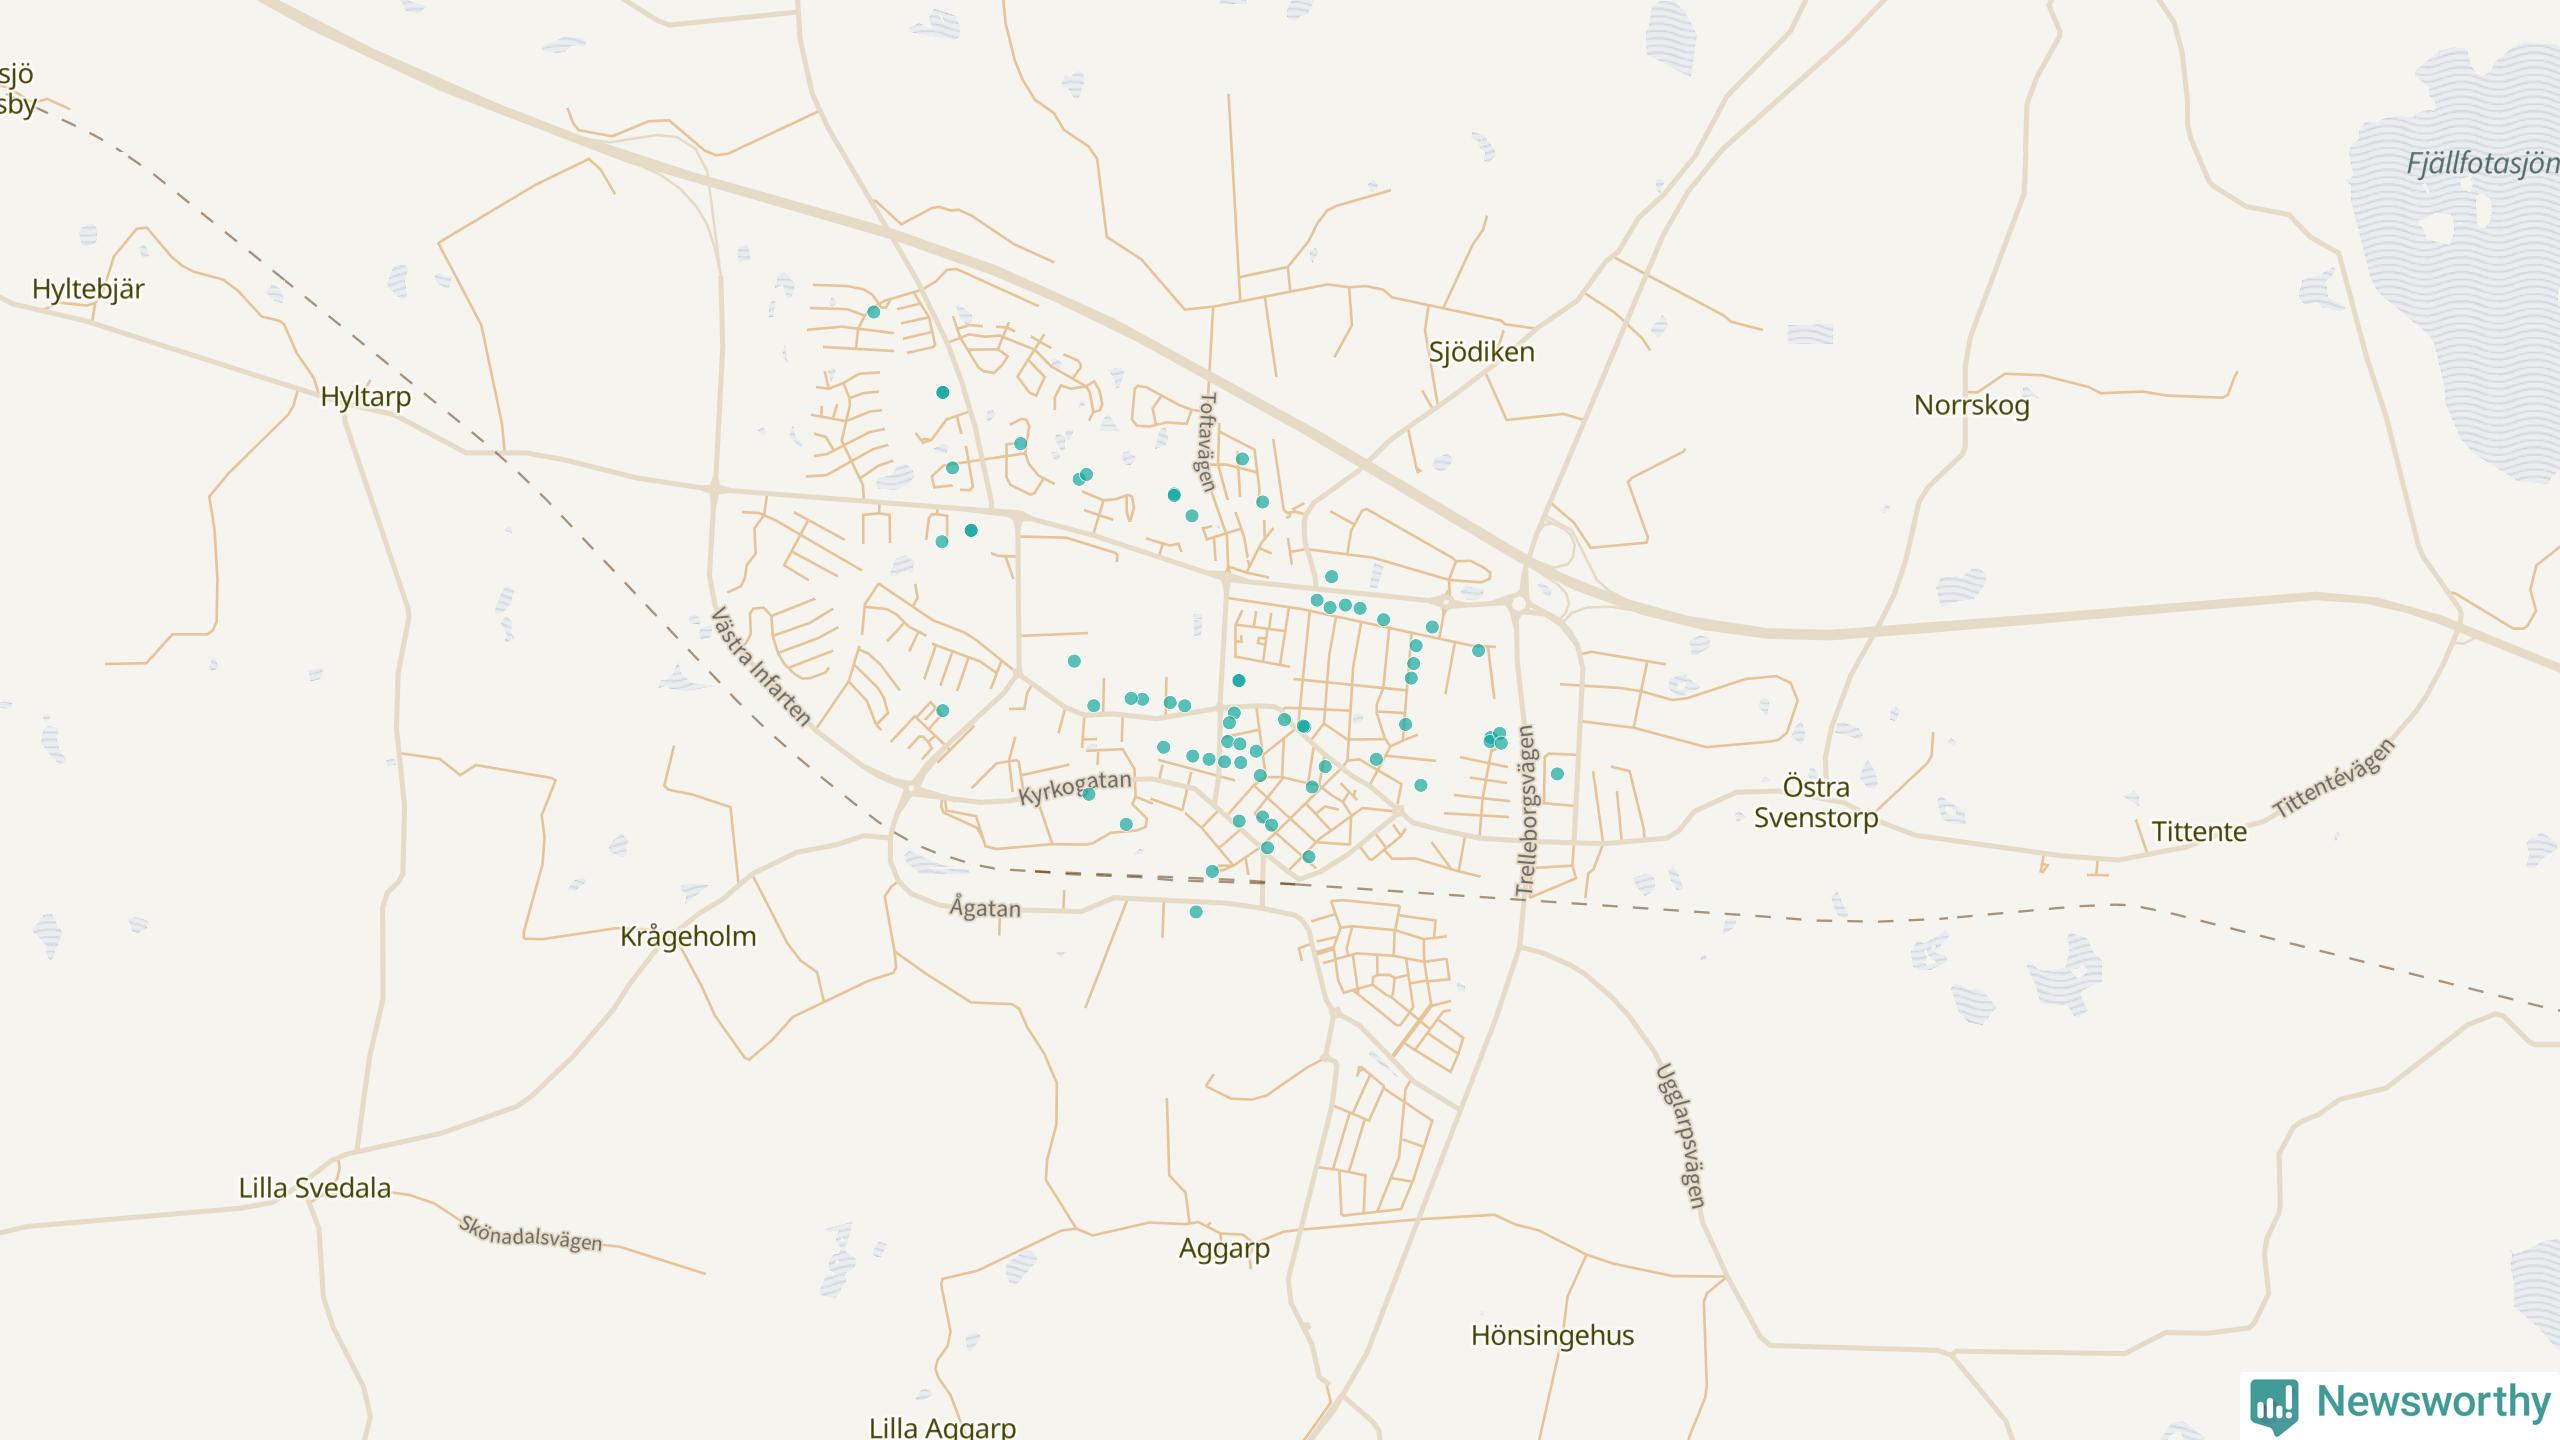
Task: Click the Tittente place label
Action: tap(2199, 832)
